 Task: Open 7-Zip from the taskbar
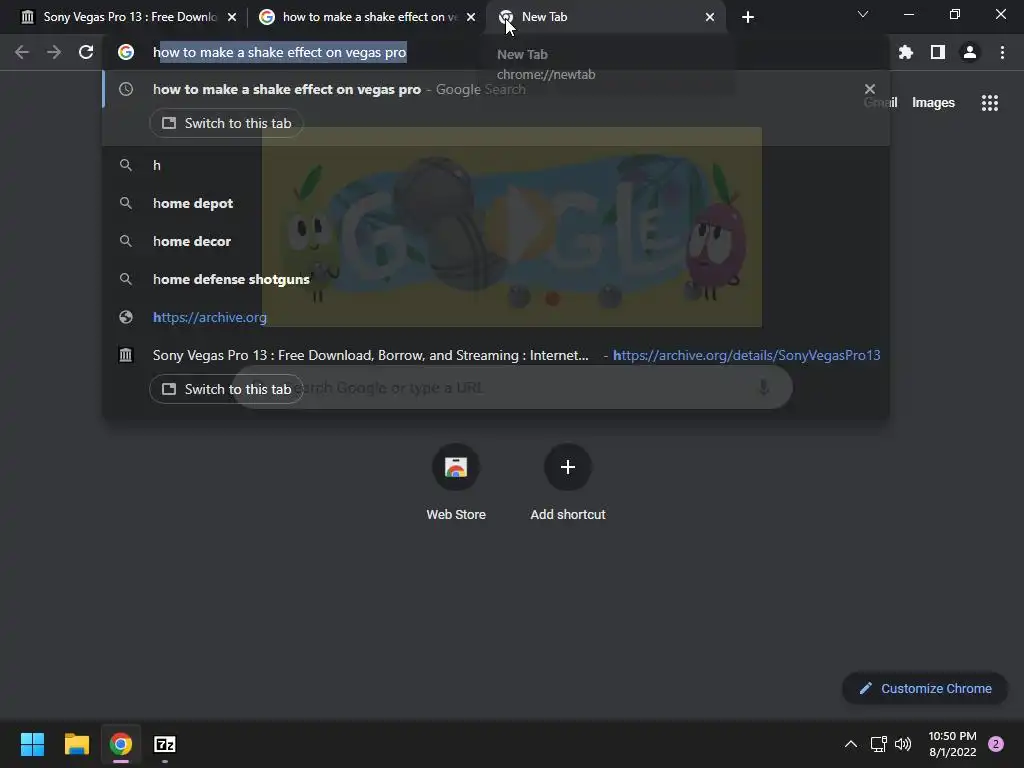pos(165,744)
